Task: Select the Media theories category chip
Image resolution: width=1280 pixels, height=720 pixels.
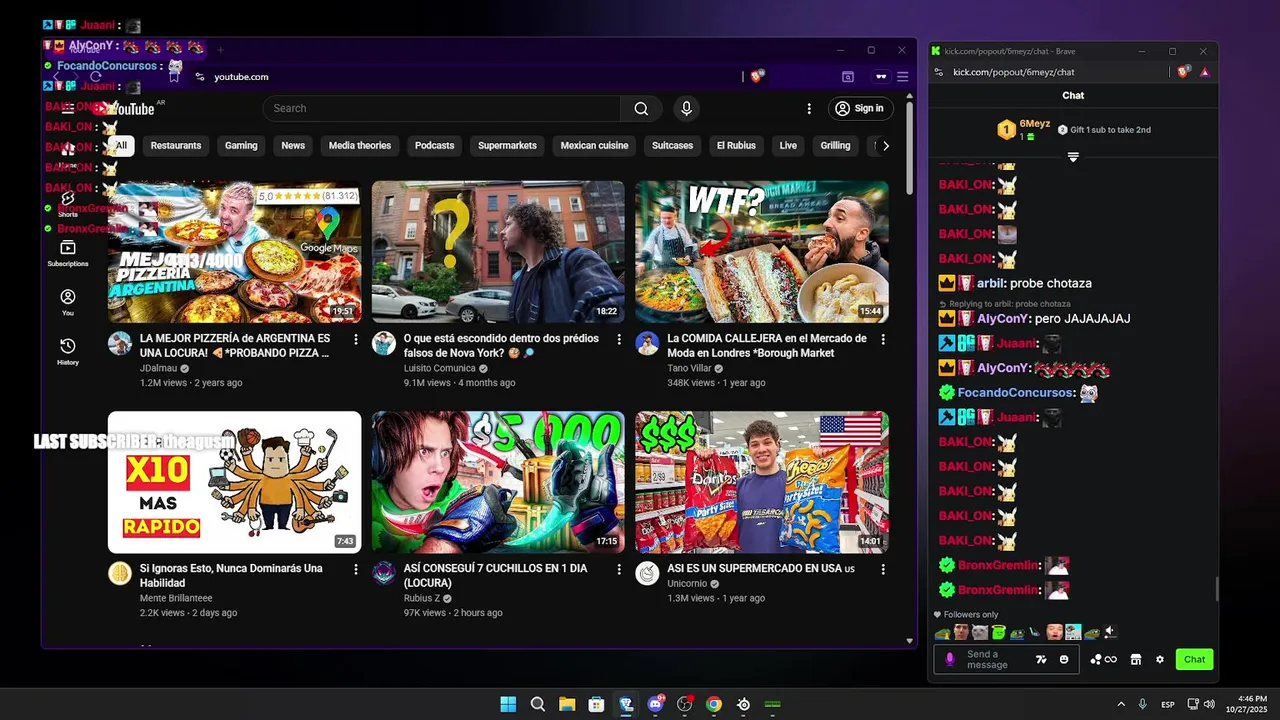Action: 360,145
